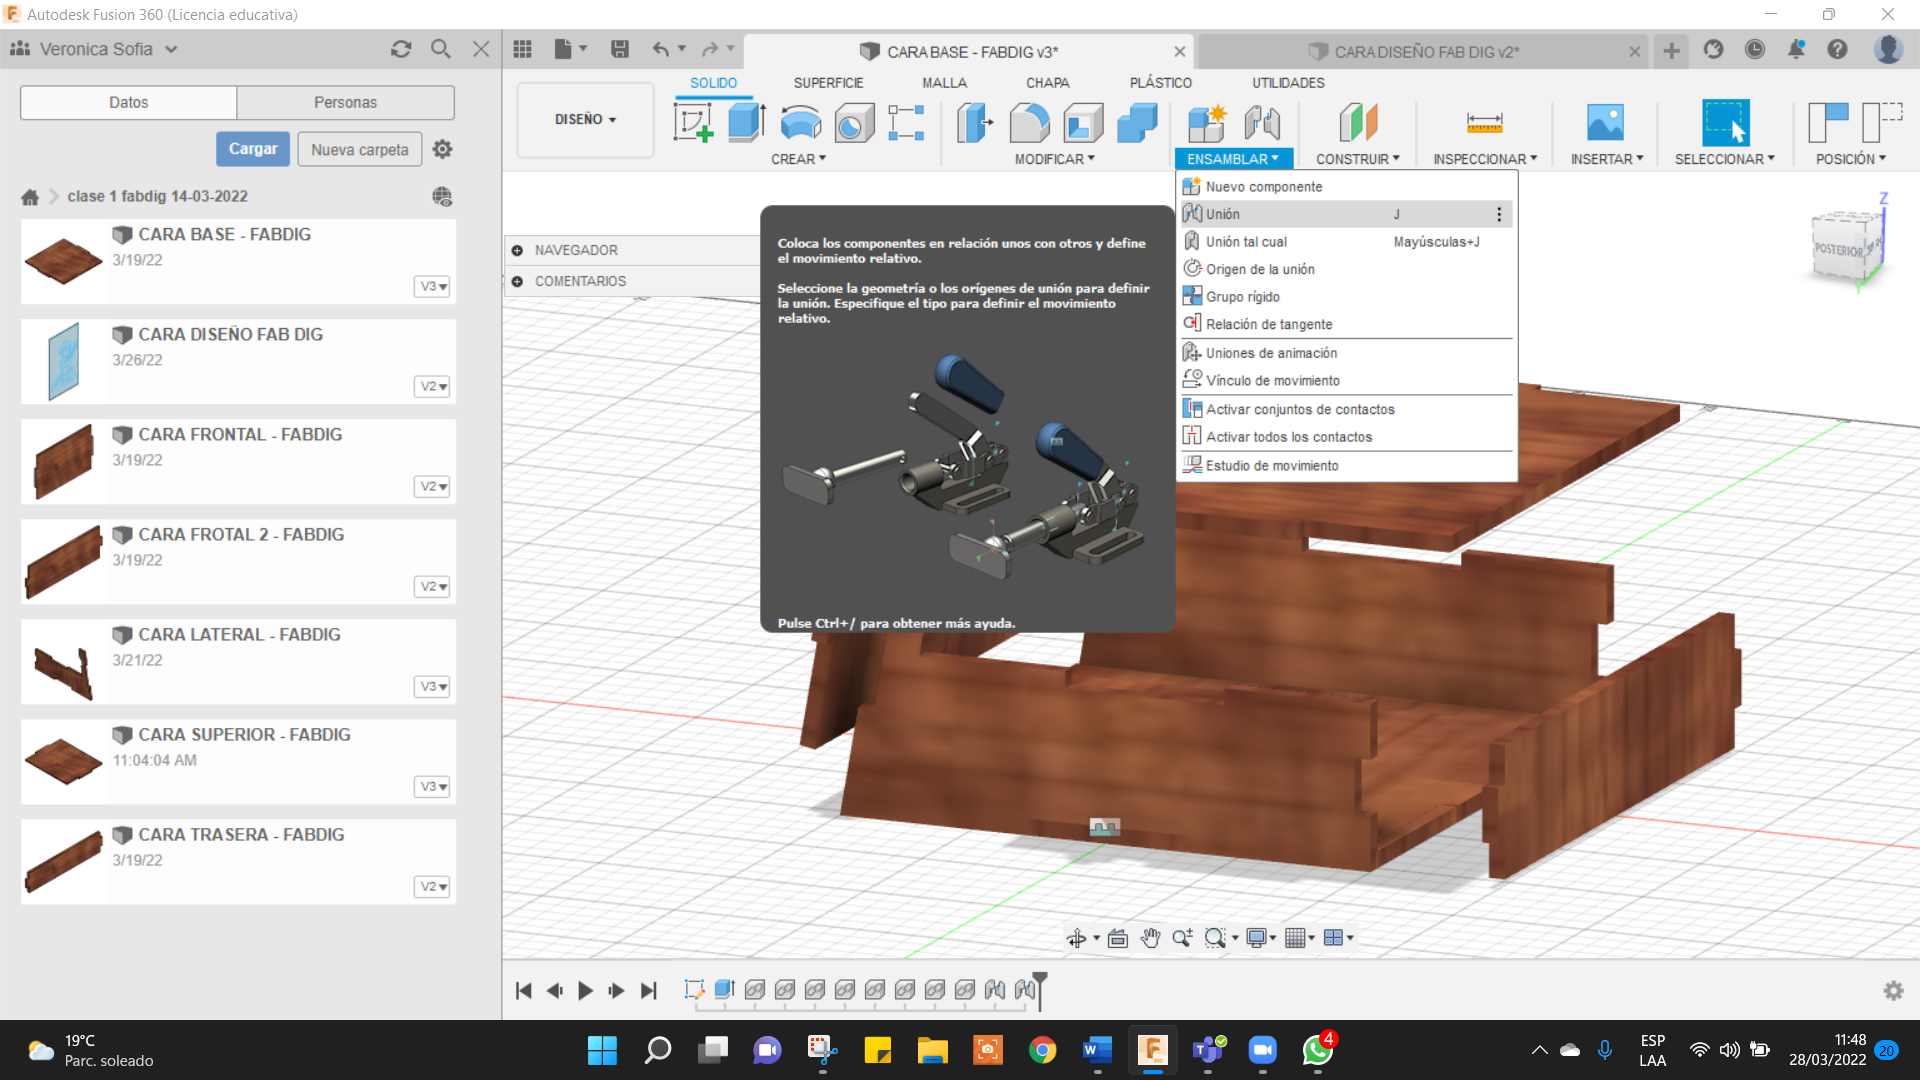
Task: Click the Construct plane icon
Action: pos(1358,123)
